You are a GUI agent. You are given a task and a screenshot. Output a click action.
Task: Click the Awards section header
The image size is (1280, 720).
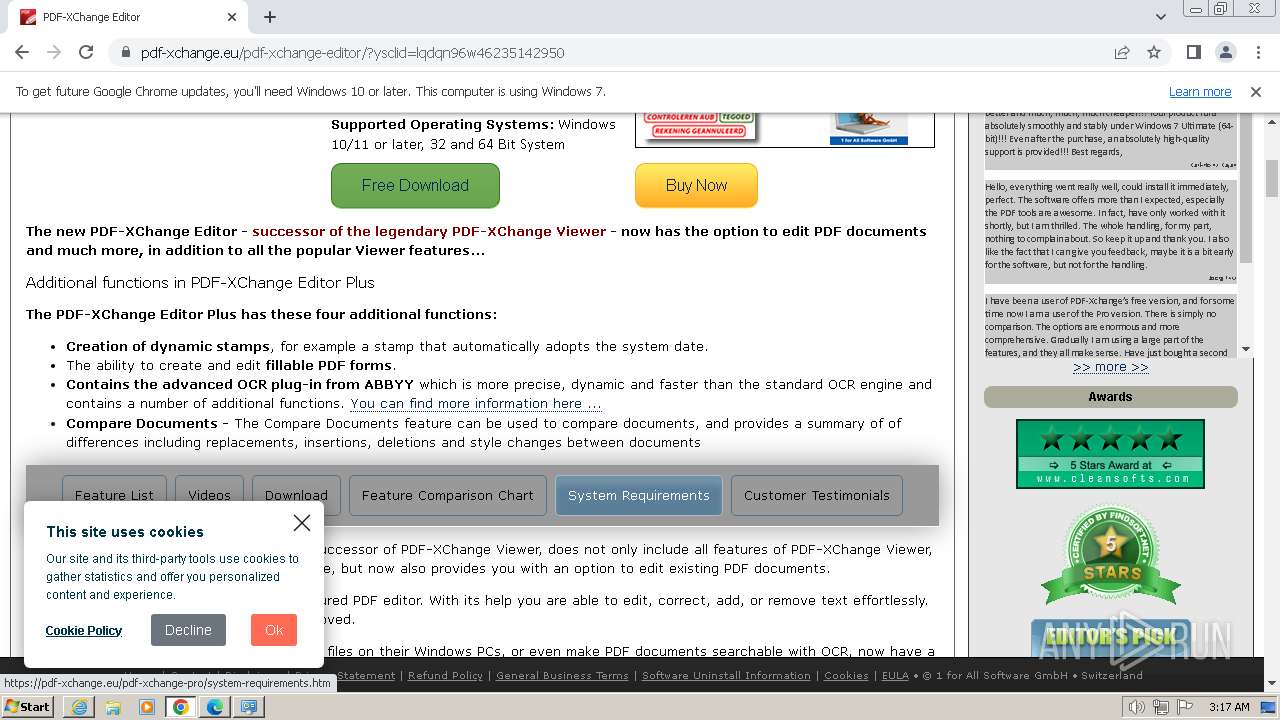click(1110, 397)
